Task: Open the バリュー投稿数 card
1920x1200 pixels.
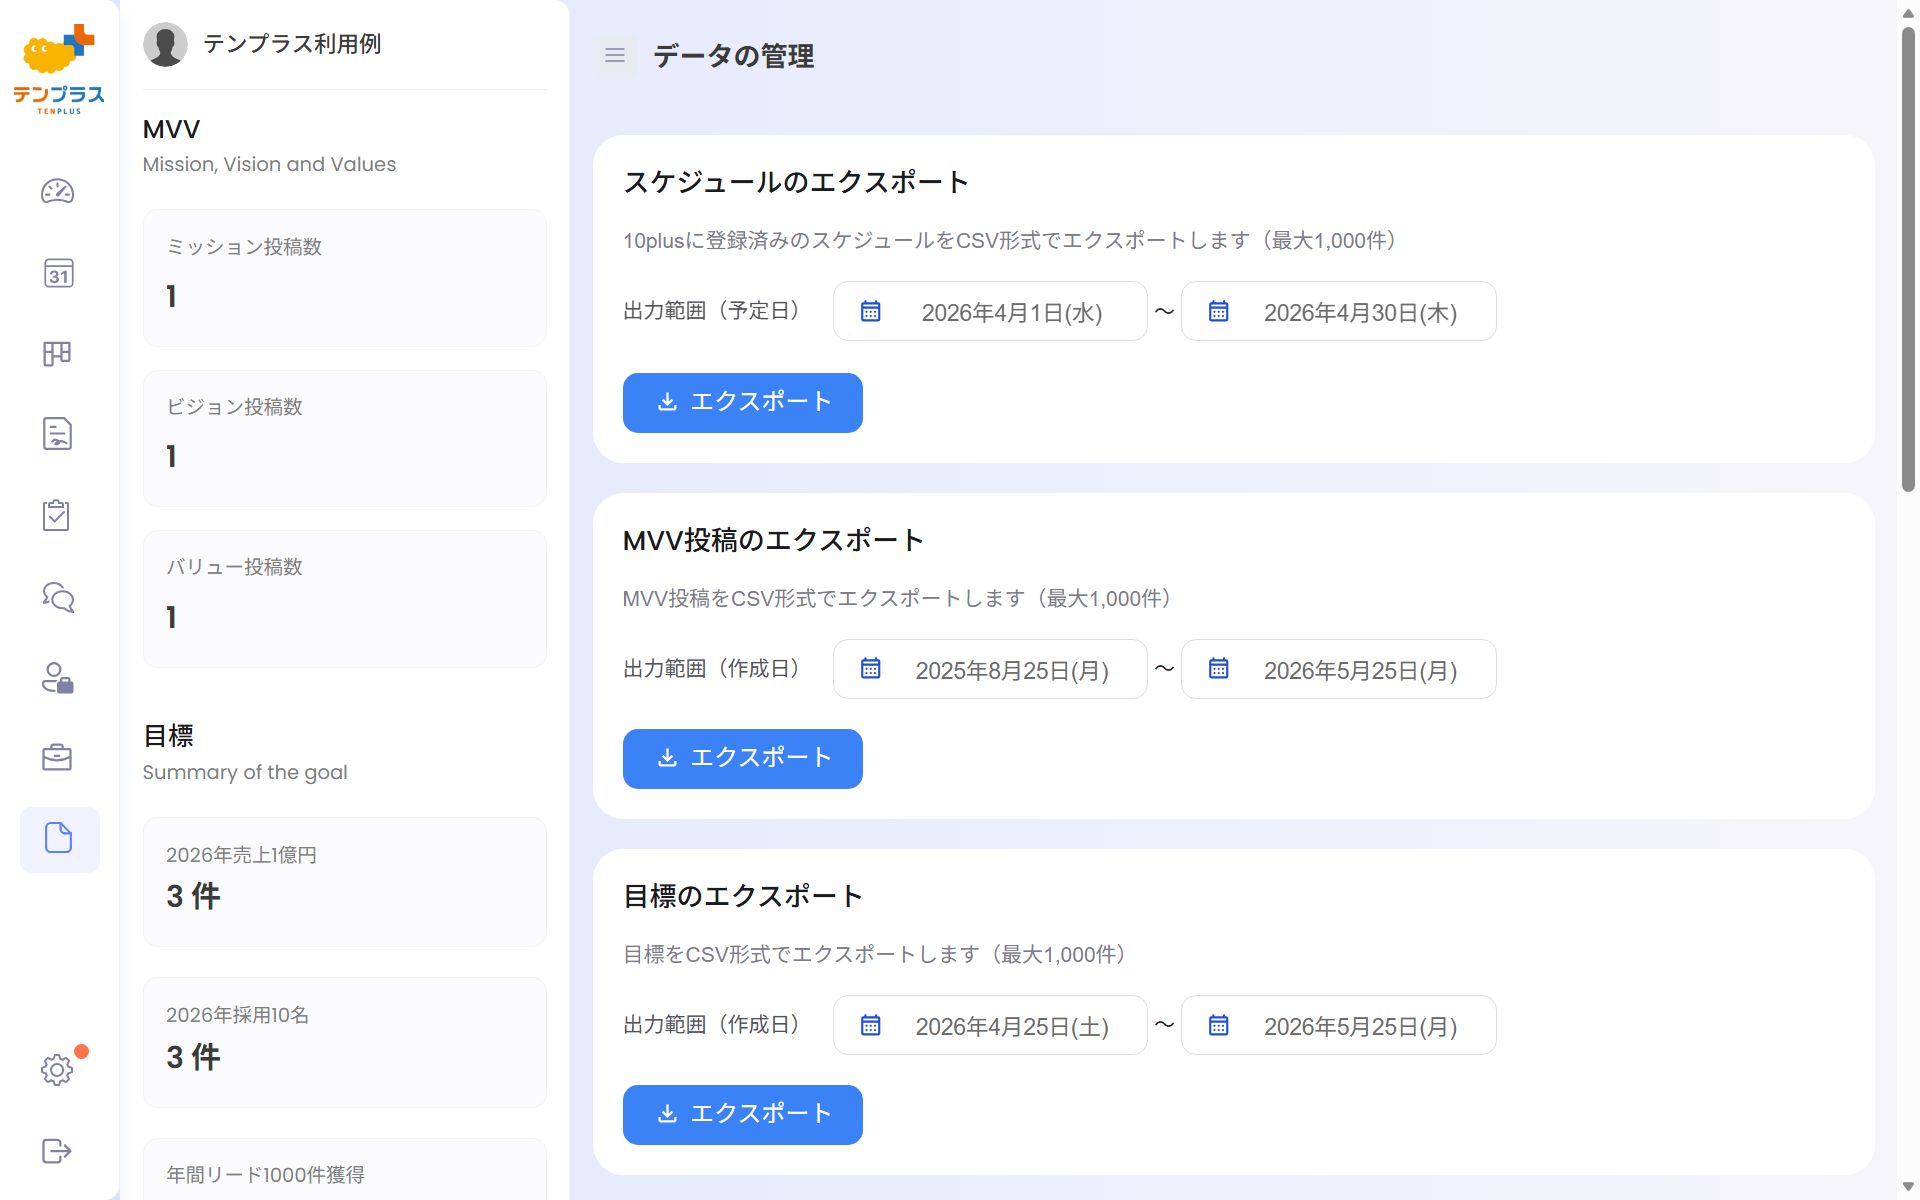Action: 345,598
